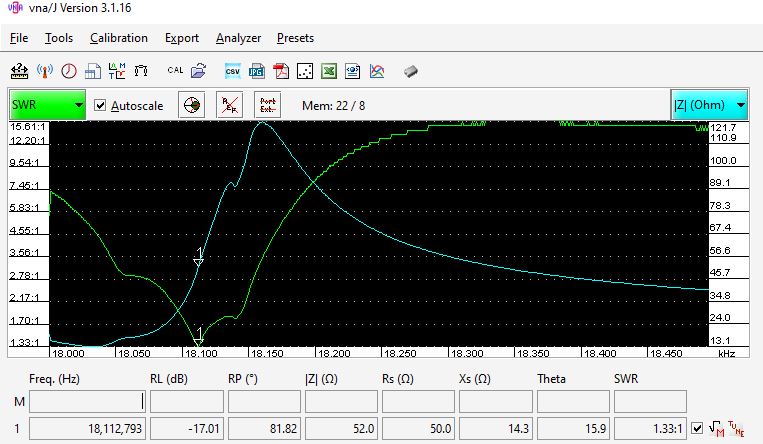Open the Calibration menu

(x=118, y=38)
